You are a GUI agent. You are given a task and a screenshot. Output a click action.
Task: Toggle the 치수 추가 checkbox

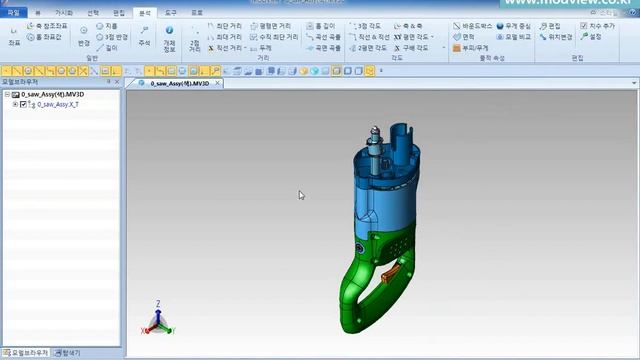coord(584,26)
